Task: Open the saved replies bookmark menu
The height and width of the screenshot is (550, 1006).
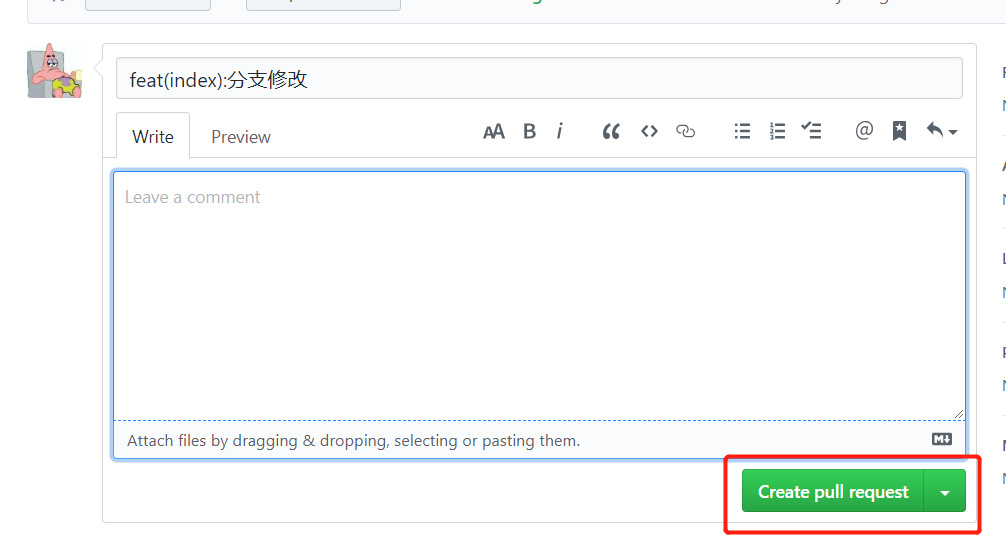Action: point(899,131)
